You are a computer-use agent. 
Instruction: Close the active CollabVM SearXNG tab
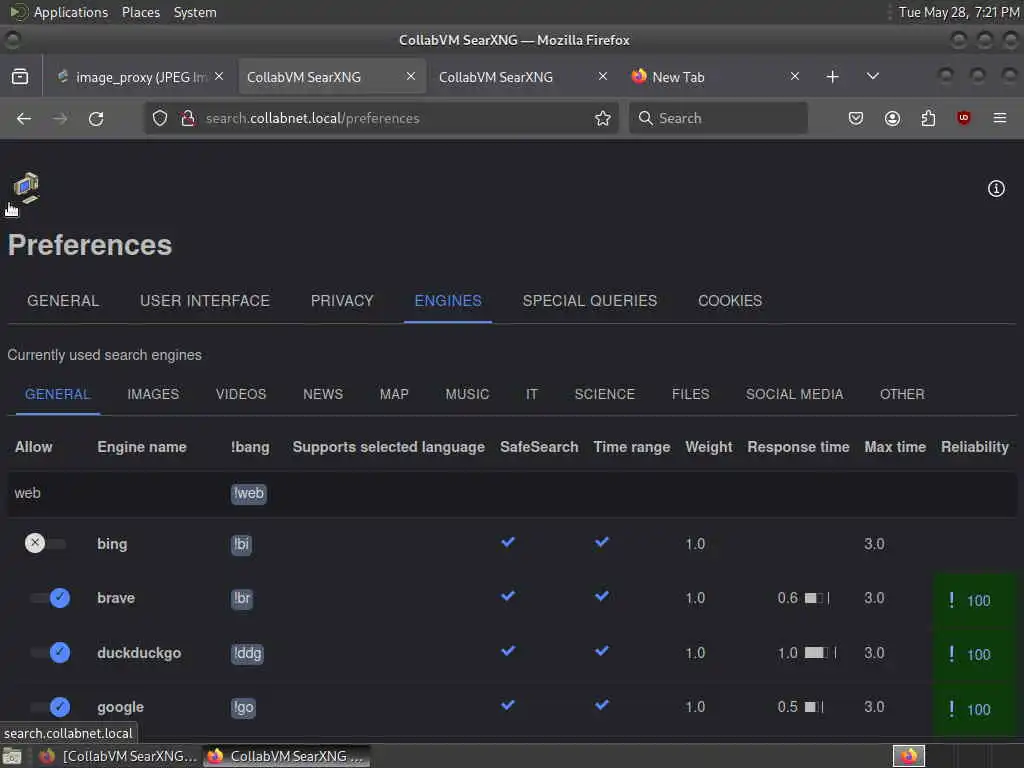point(411,76)
